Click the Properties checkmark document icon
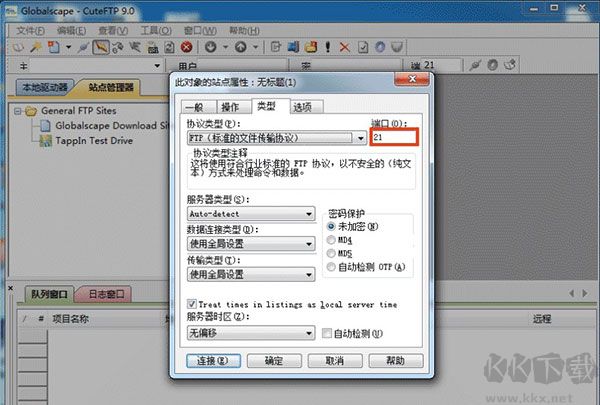The height and width of the screenshot is (405, 600). click(x=362, y=47)
